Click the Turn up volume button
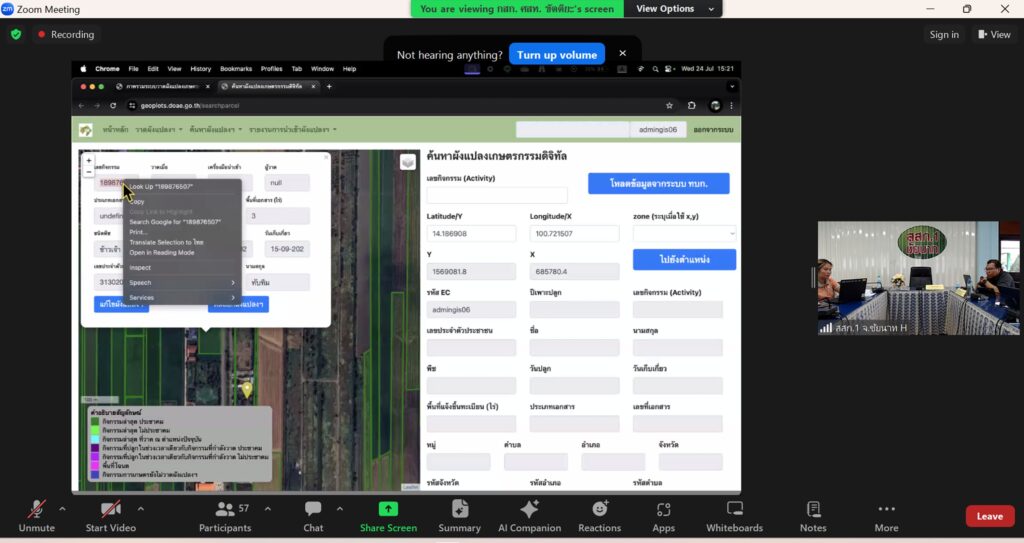The image size is (1024, 543). pyautogui.click(x=556, y=55)
